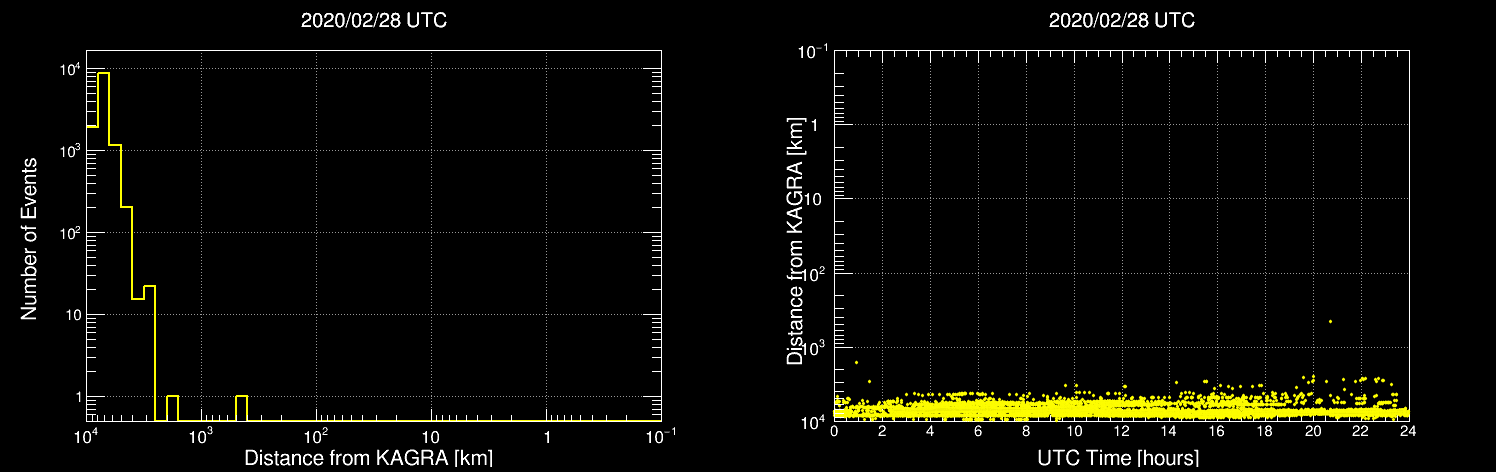Click the 14 tick on UTC Time axis
The height and width of the screenshot is (472, 1496).
click(x=1169, y=432)
